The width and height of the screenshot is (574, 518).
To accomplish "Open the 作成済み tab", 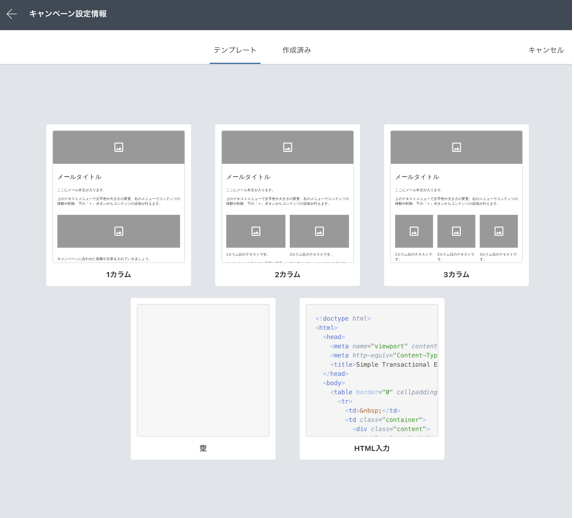I will [x=297, y=50].
